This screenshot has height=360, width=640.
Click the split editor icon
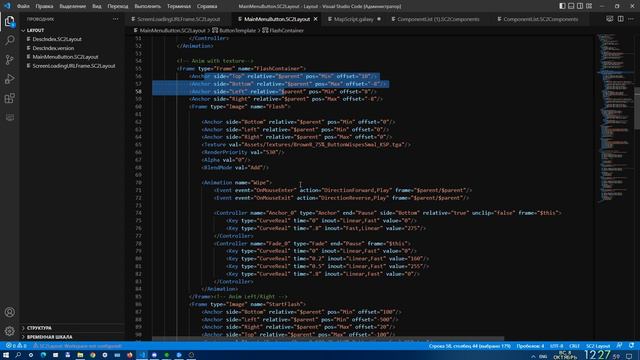620,19
